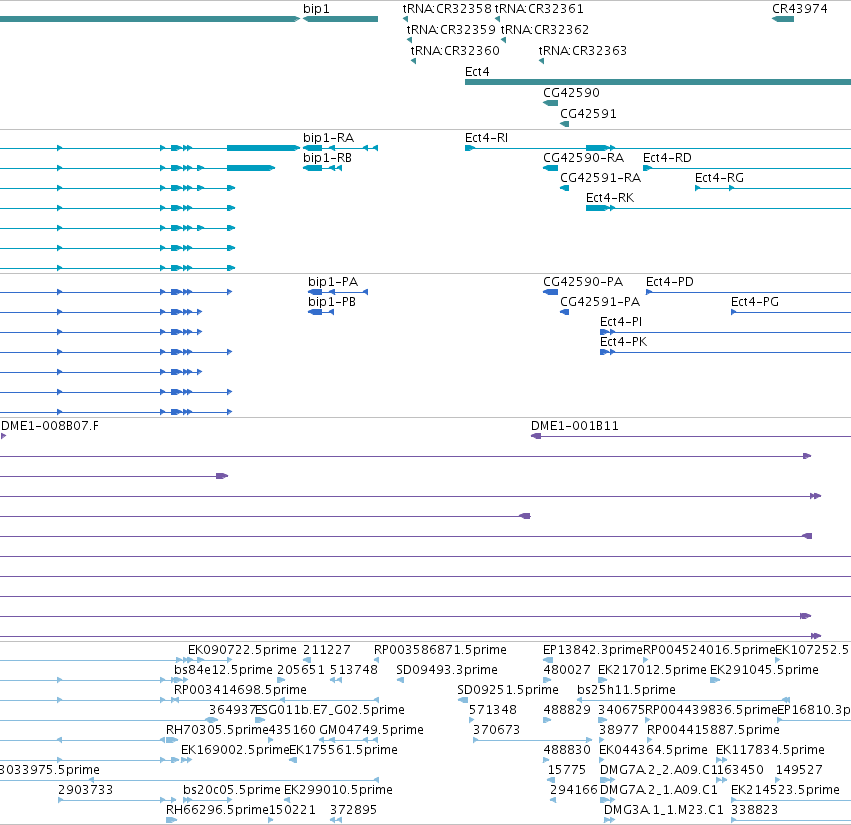
Task: Click the tRNA:CR32360 arrow glyph
Action: point(414,61)
